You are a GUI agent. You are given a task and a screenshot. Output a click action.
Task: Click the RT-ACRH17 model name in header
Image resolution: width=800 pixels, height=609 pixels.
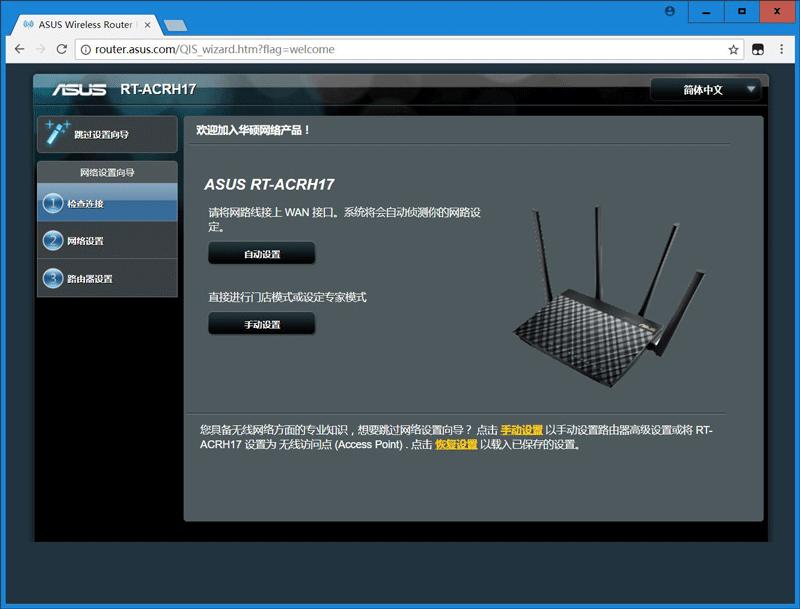(x=158, y=89)
